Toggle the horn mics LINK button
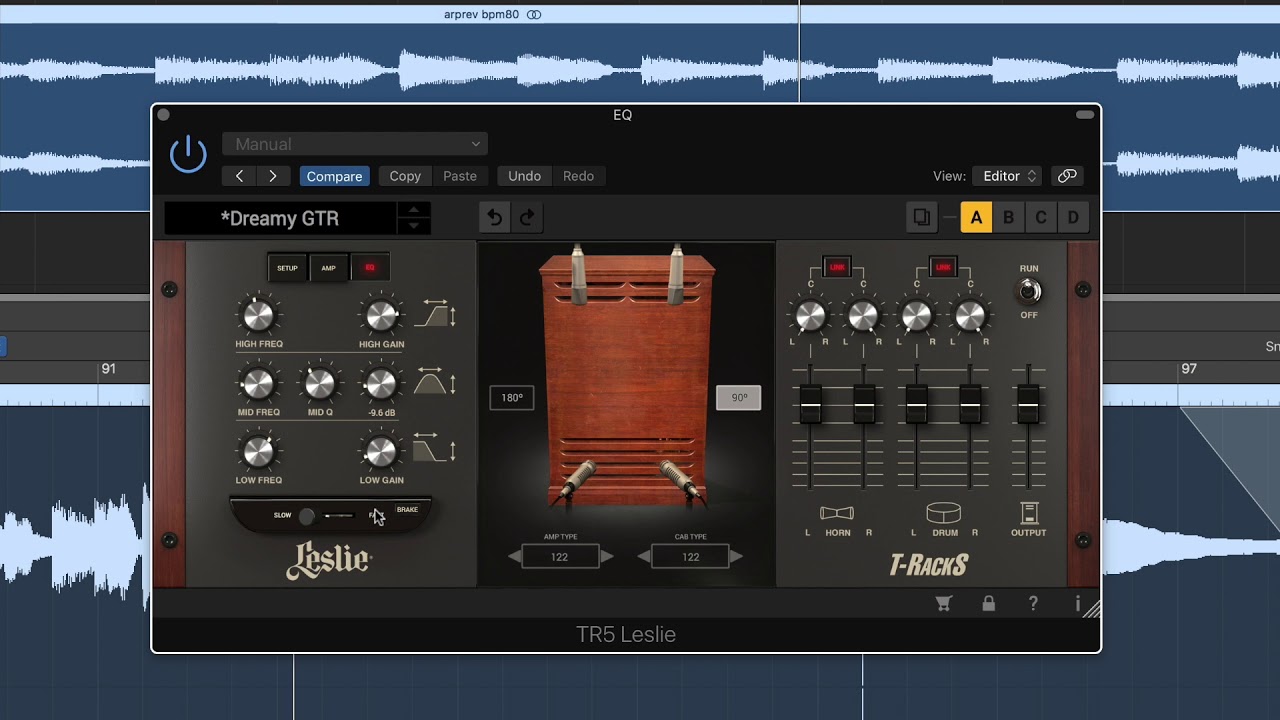This screenshot has height=720, width=1280. 837,267
